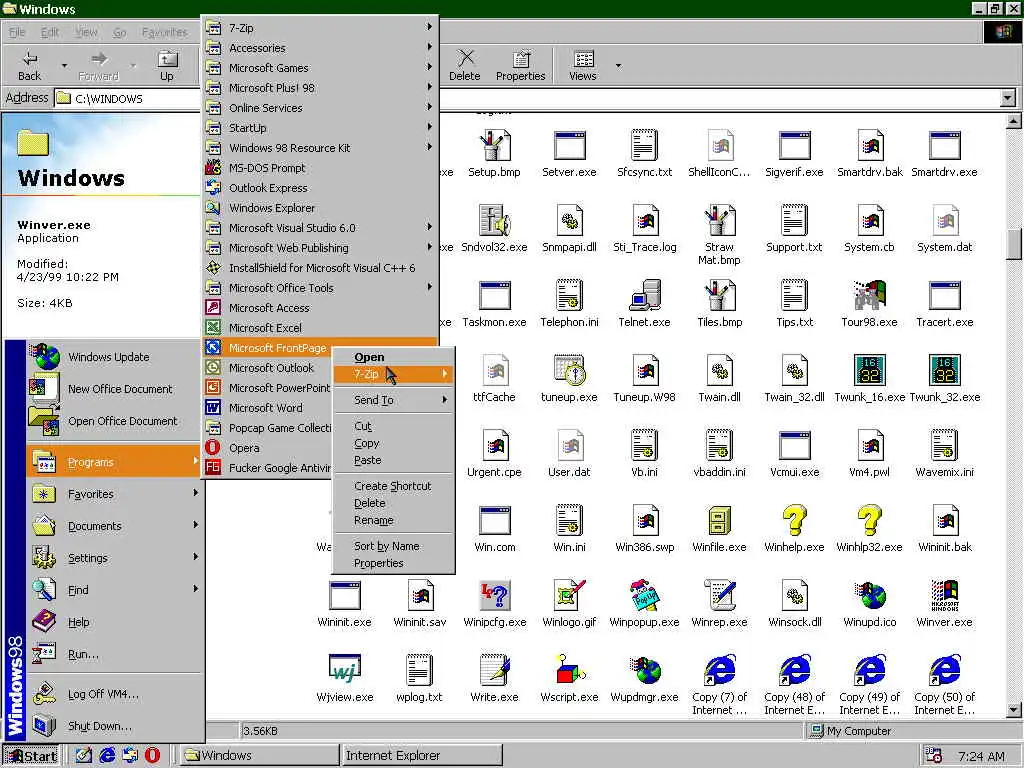Screen dimensions: 1024x768
Task: Select the Twunk_16.exe icon
Action: tap(869, 370)
